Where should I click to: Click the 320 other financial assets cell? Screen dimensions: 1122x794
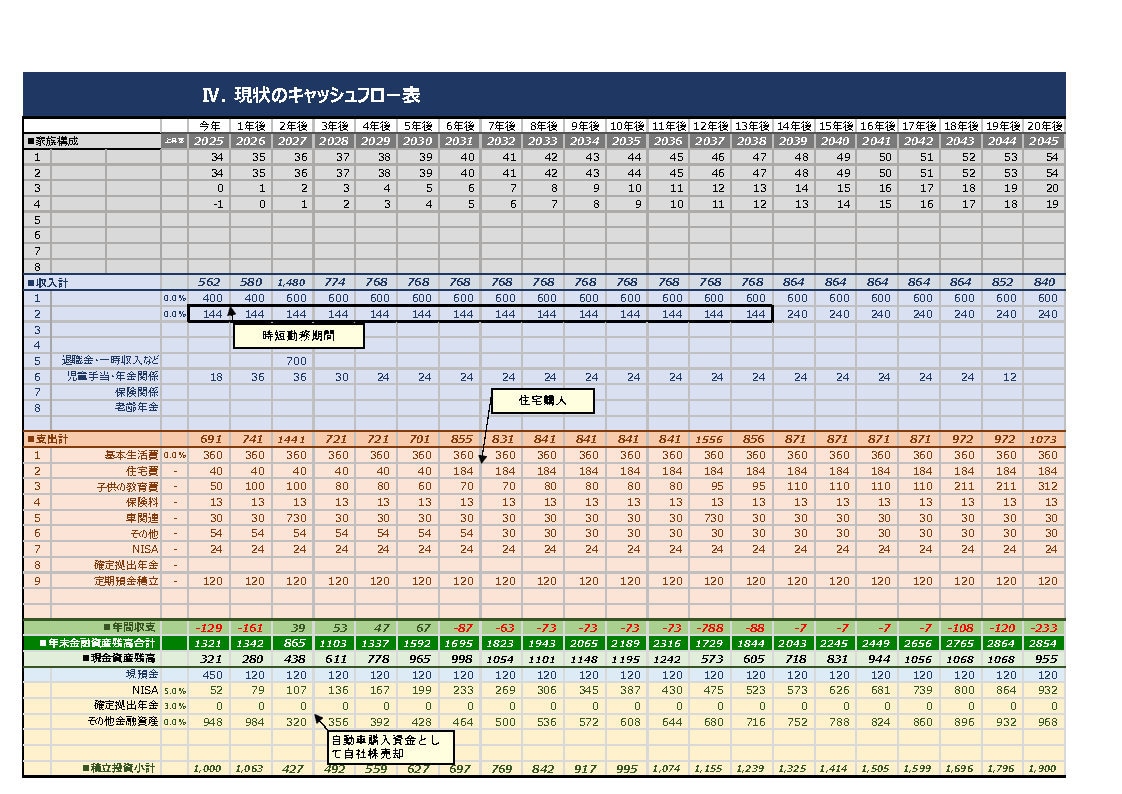coord(293,722)
